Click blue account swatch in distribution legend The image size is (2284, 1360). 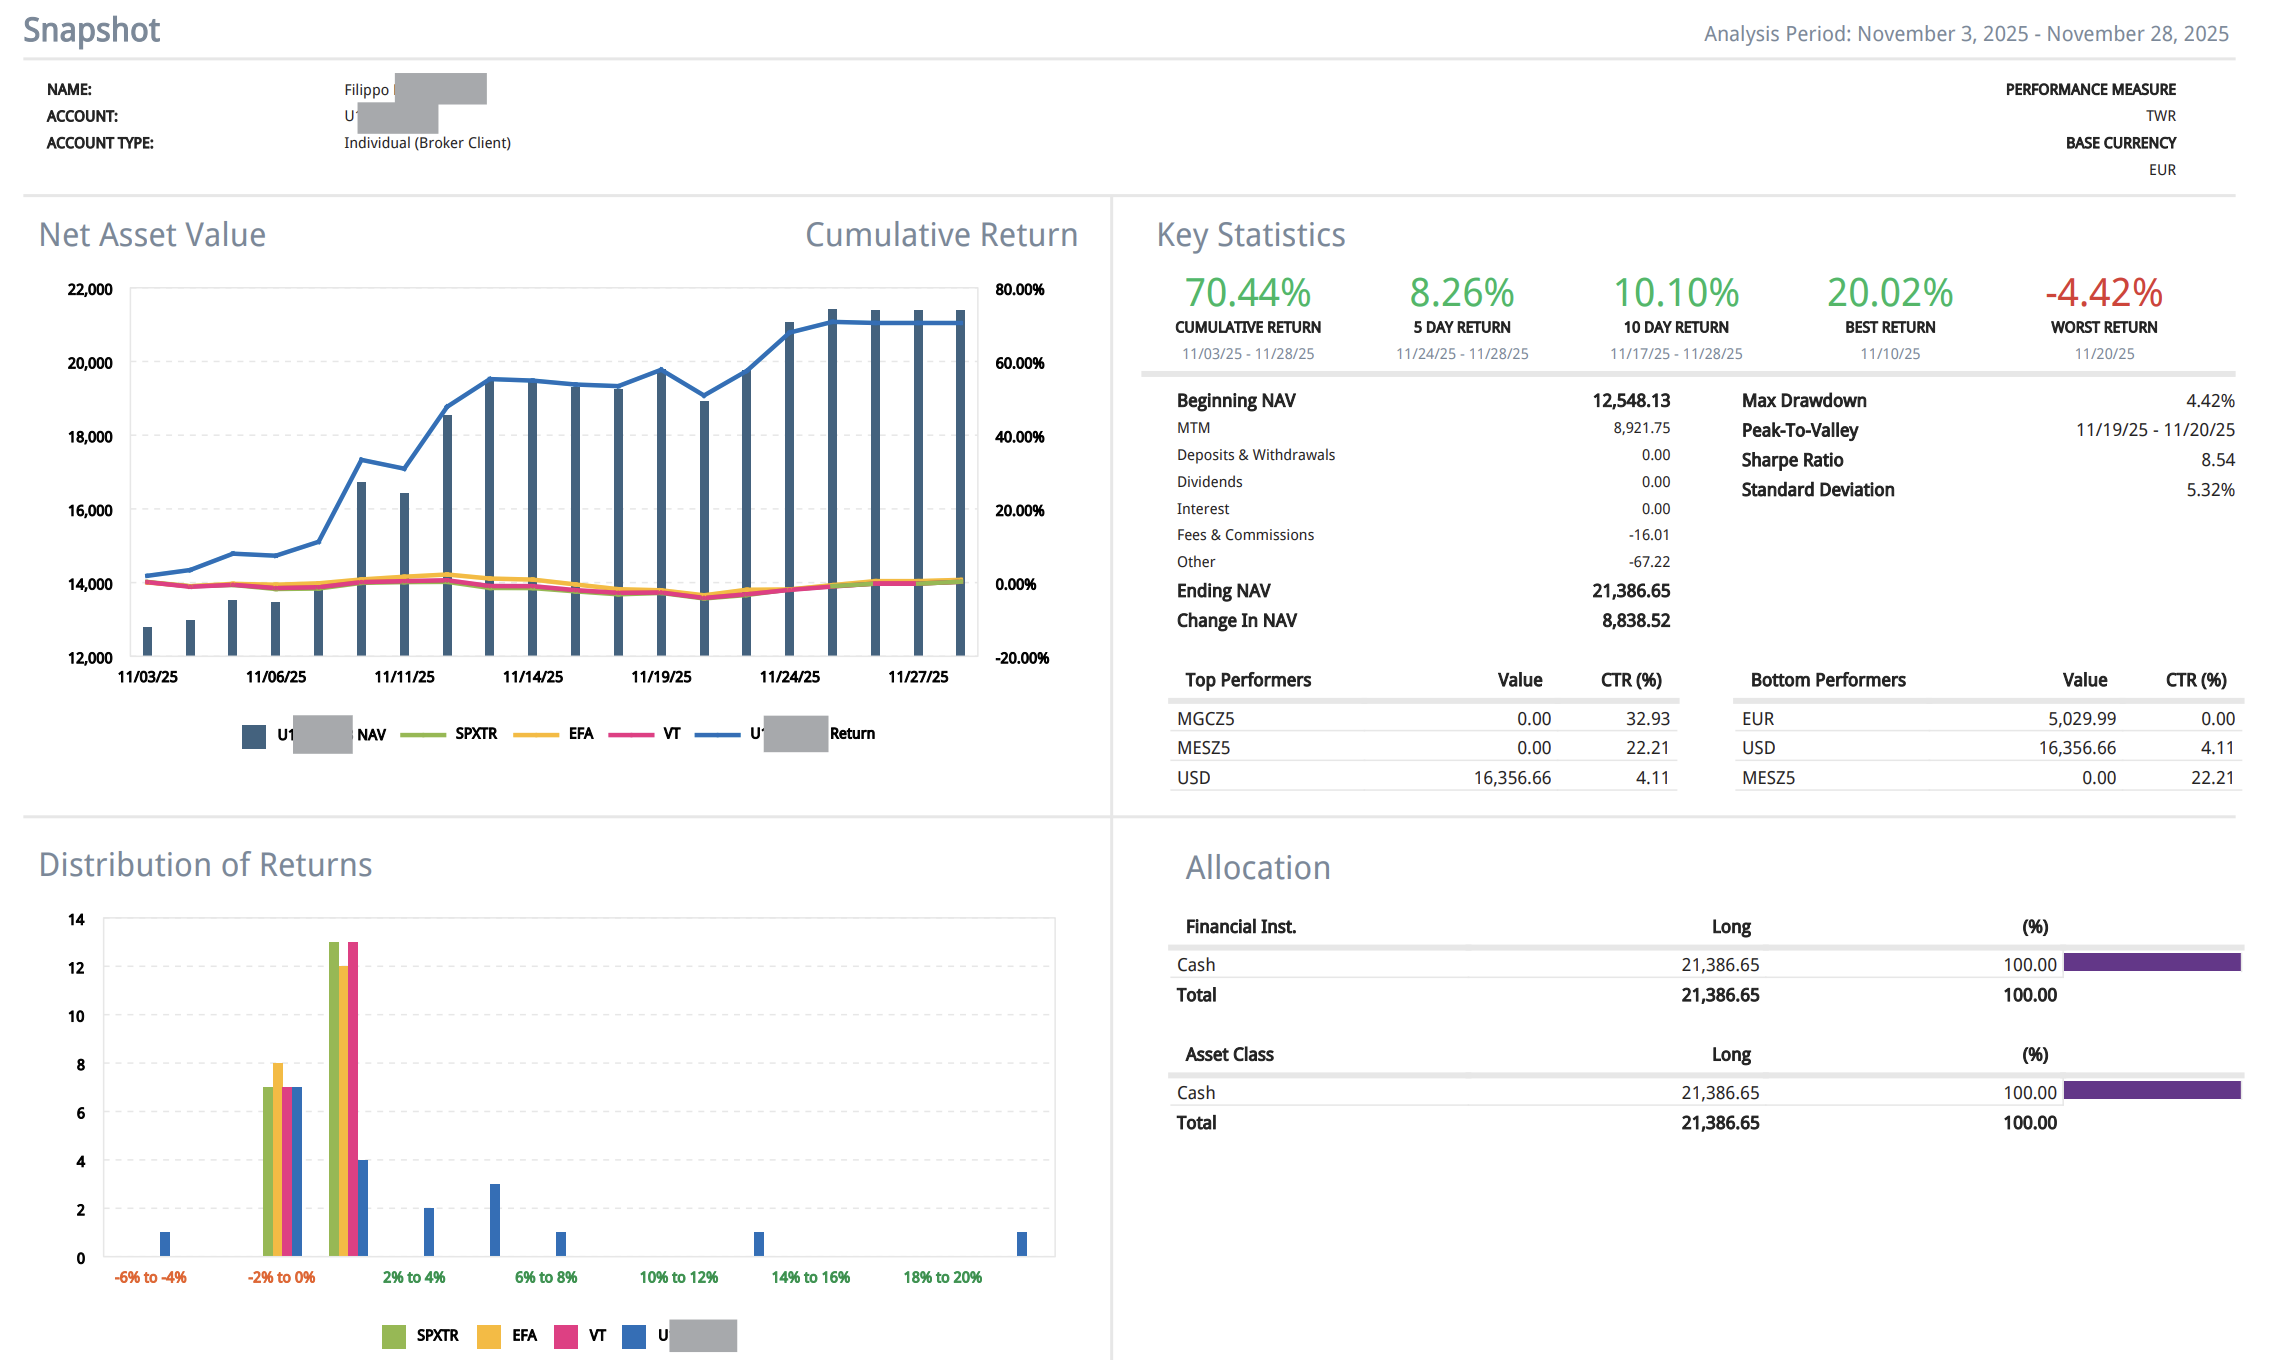click(x=634, y=1336)
